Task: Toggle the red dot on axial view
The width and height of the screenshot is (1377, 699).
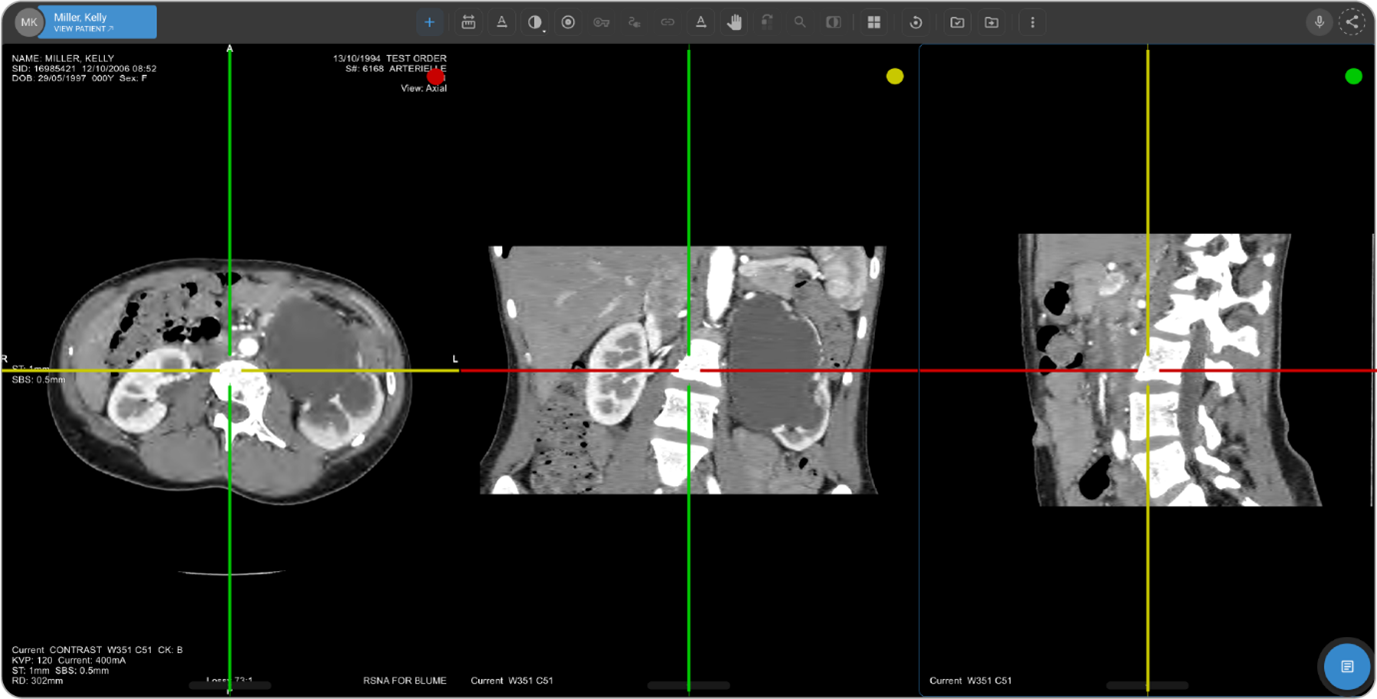Action: click(435, 77)
